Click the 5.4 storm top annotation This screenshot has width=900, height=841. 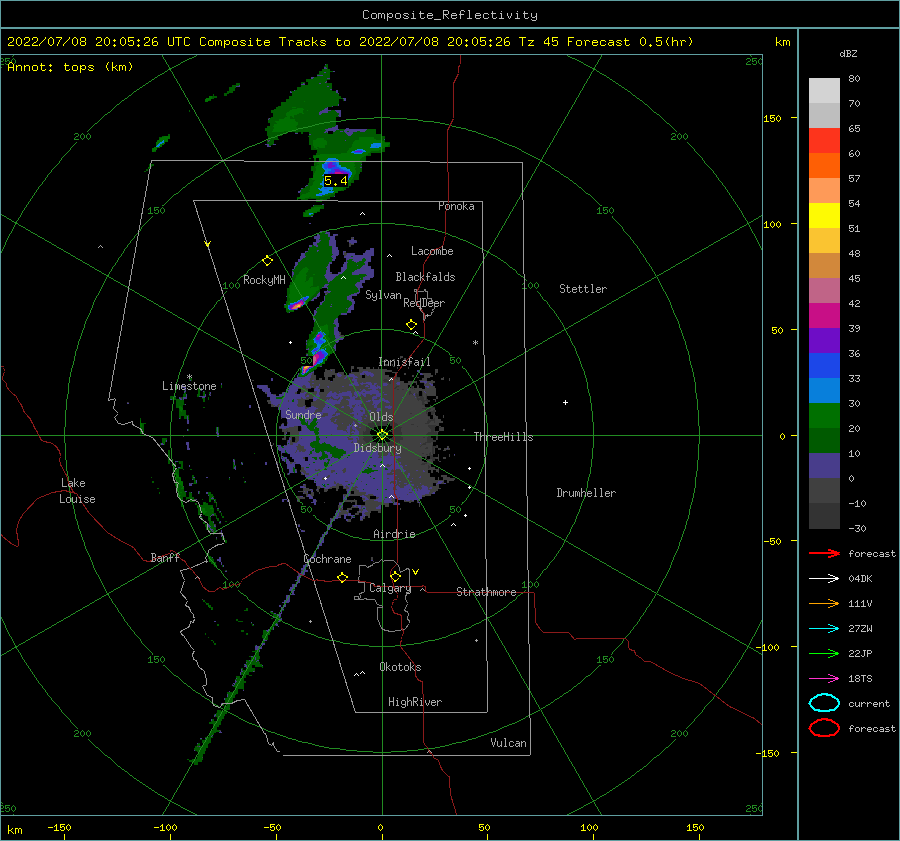click(336, 181)
